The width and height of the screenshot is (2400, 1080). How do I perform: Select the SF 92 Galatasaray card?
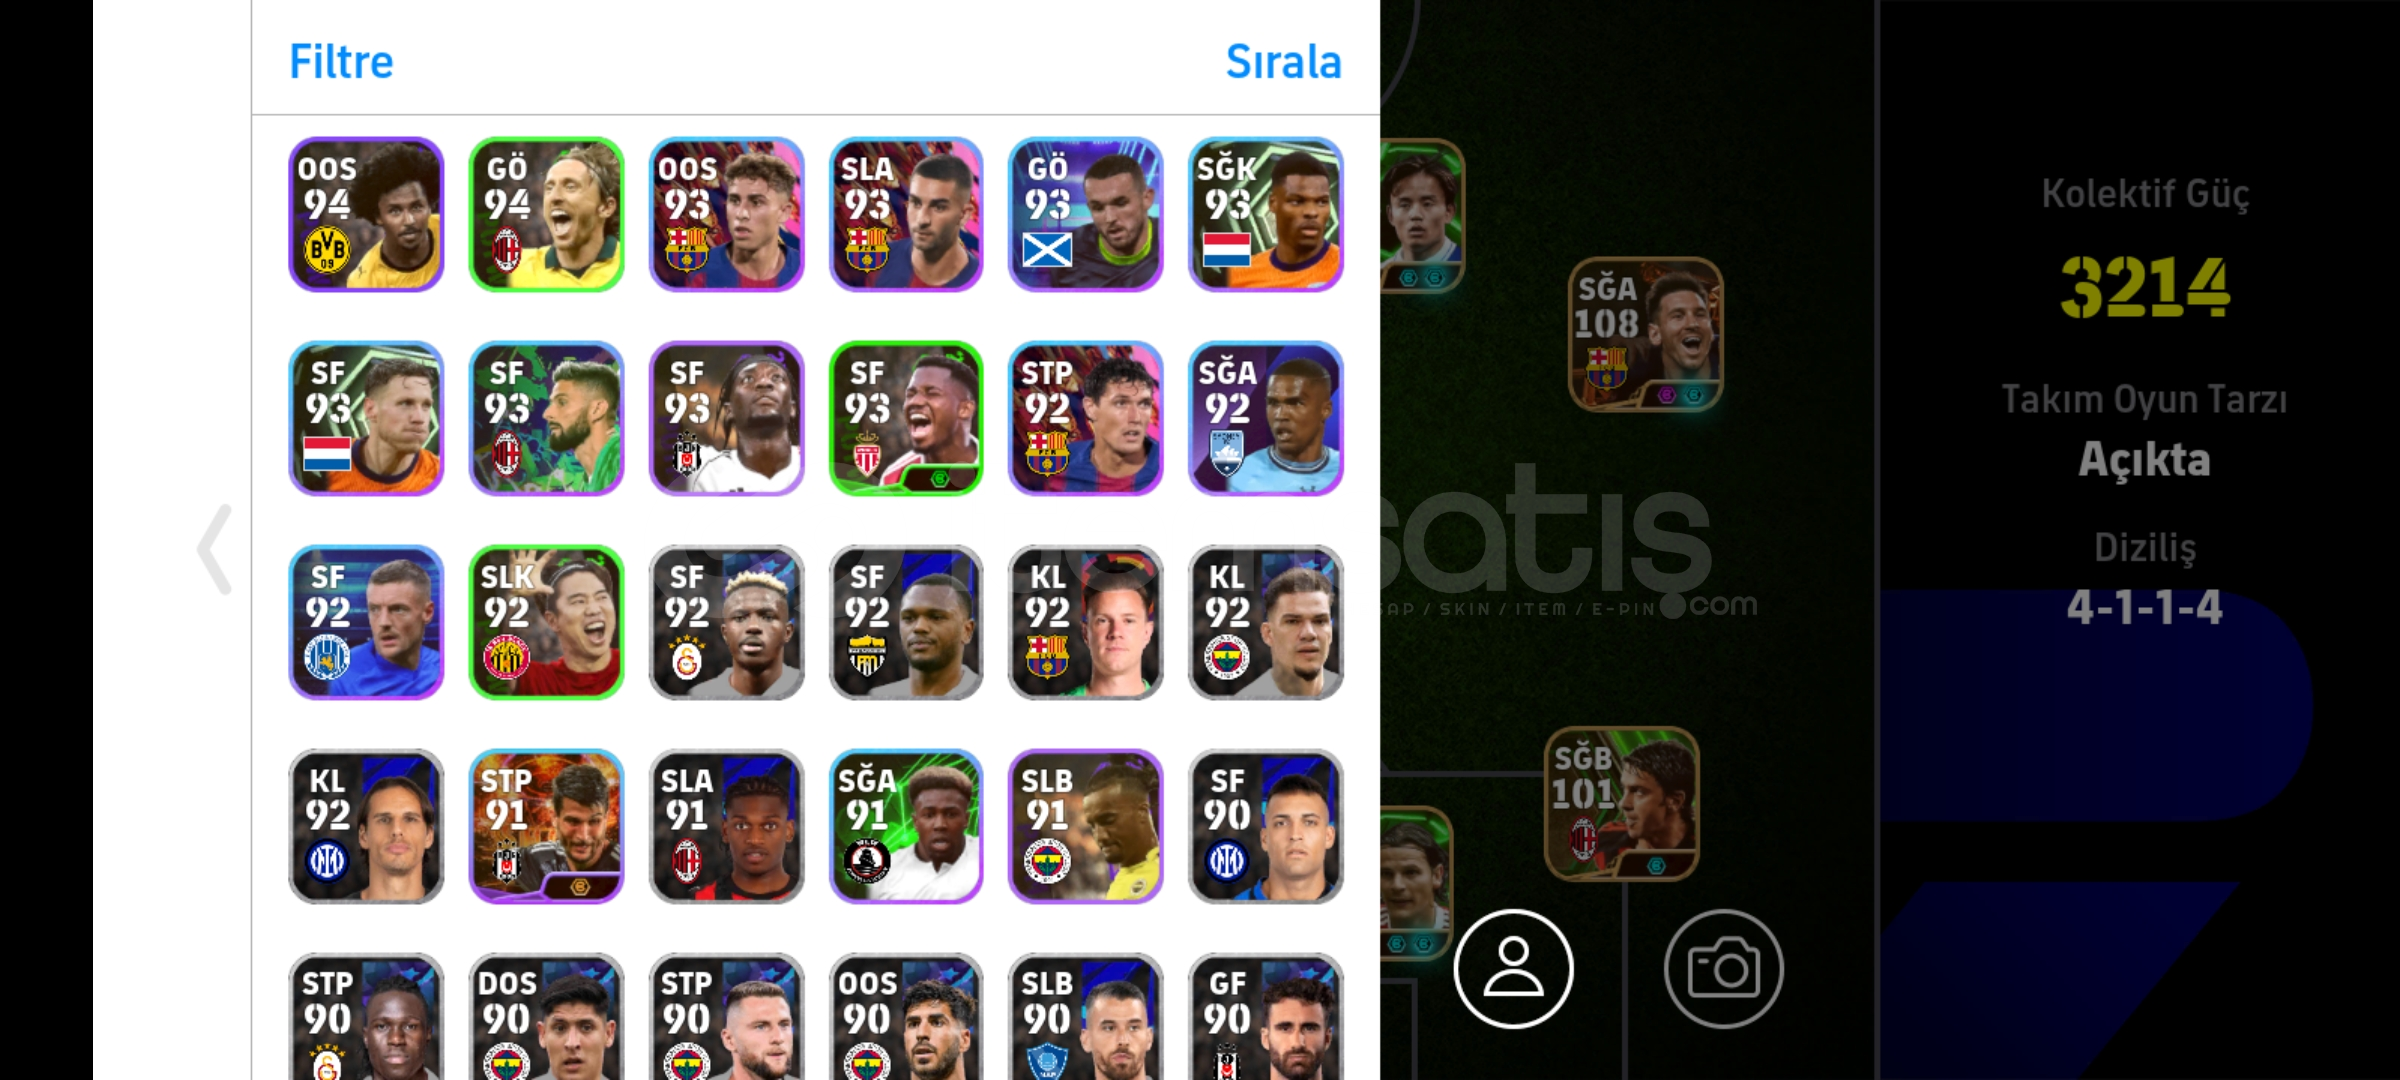coord(726,622)
